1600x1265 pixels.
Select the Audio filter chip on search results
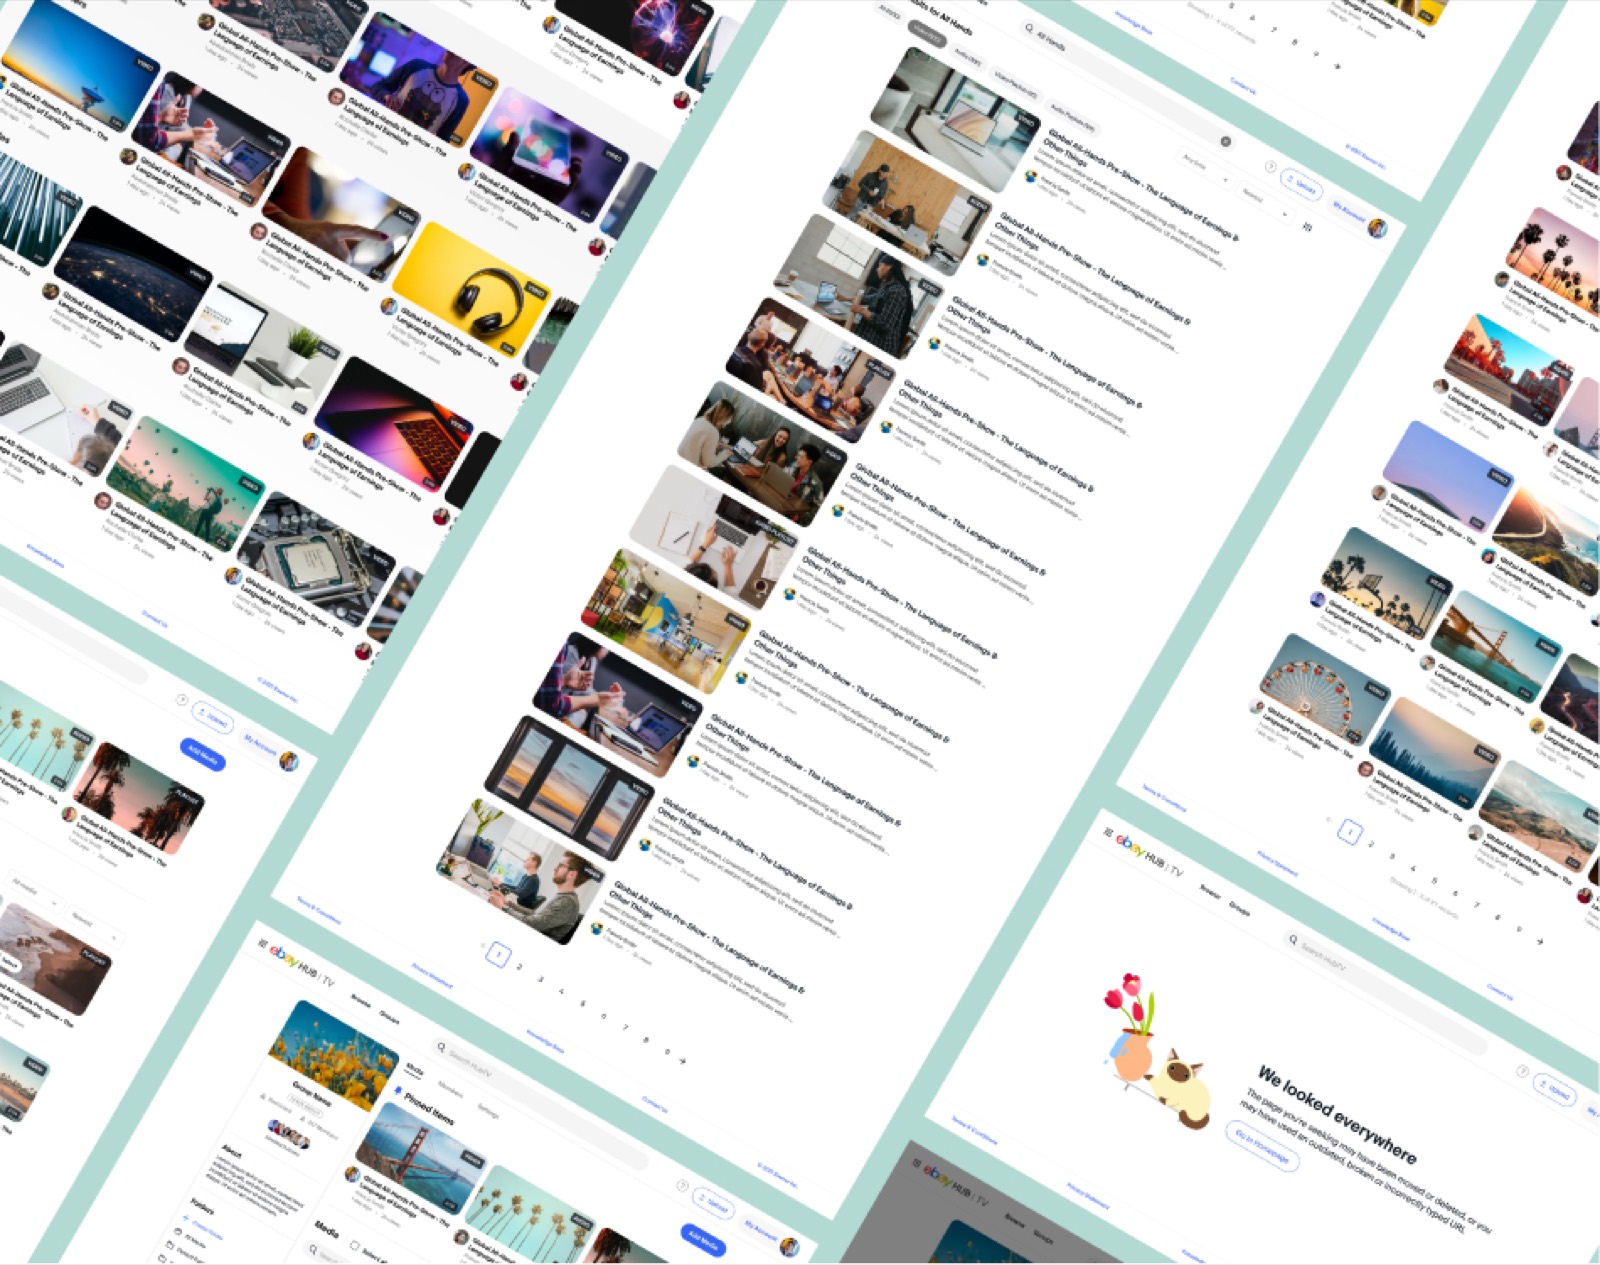click(967, 57)
